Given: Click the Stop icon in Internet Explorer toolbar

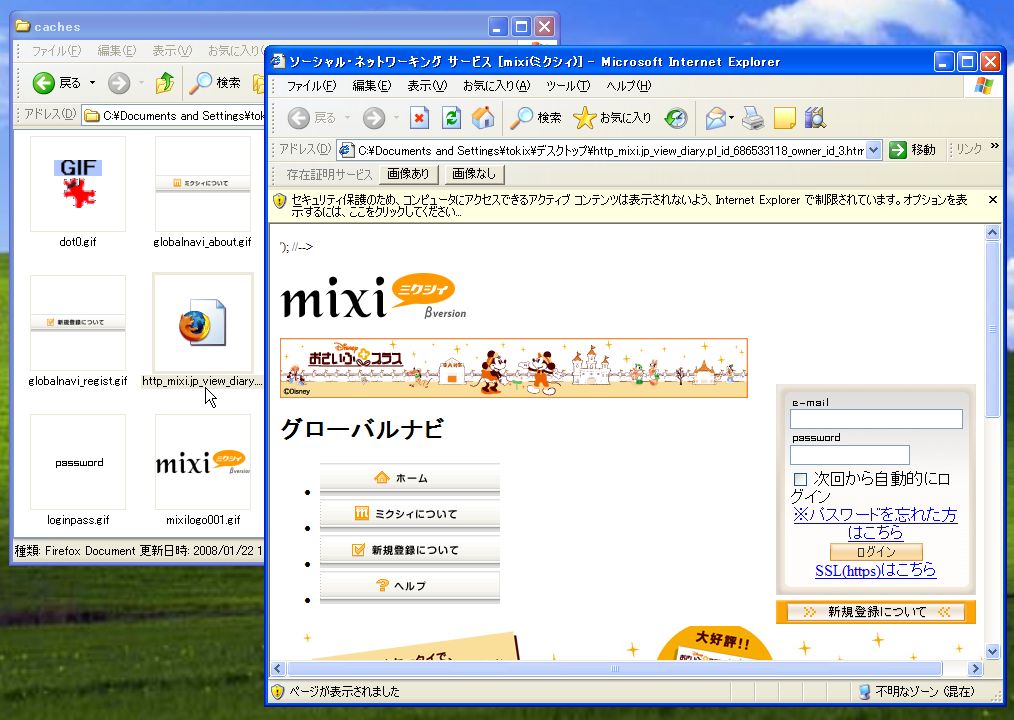Looking at the screenshot, I should [419, 118].
